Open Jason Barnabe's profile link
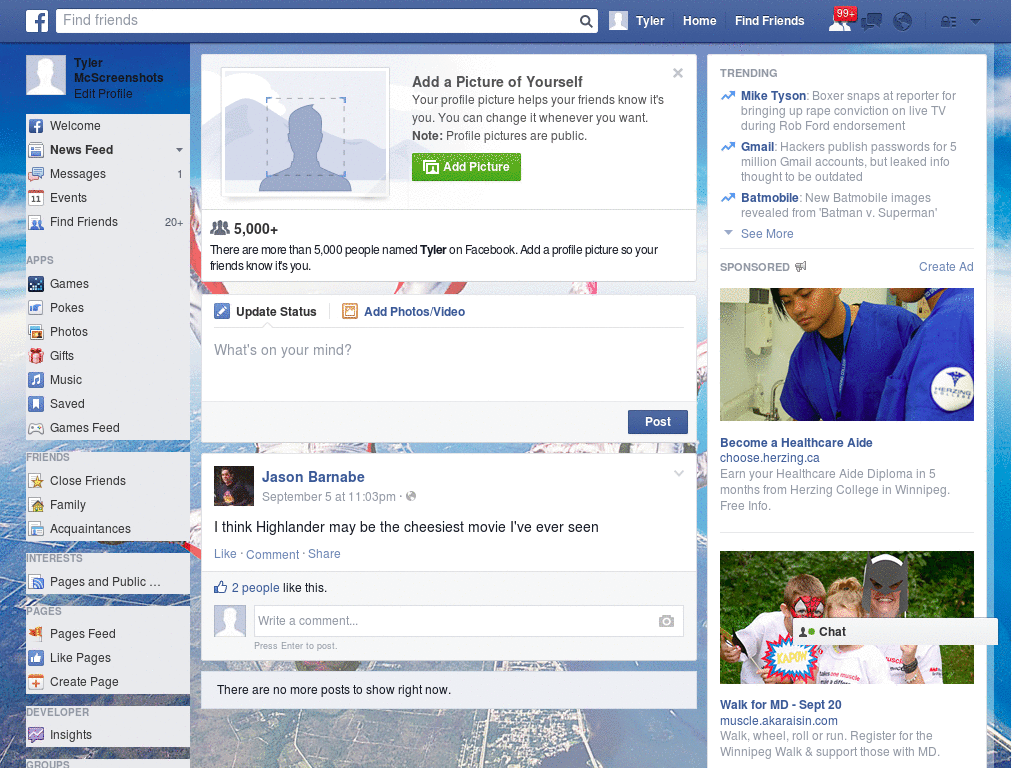This screenshot has height=768, width=1024. pyautogui.click(x=313, y=477)
